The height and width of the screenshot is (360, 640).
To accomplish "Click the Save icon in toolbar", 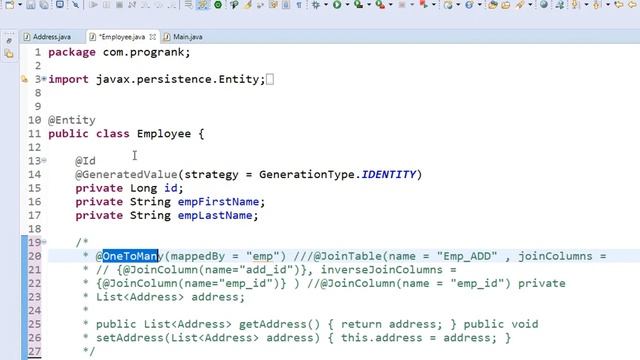I will pyautogui.click(x=31, y=4).
